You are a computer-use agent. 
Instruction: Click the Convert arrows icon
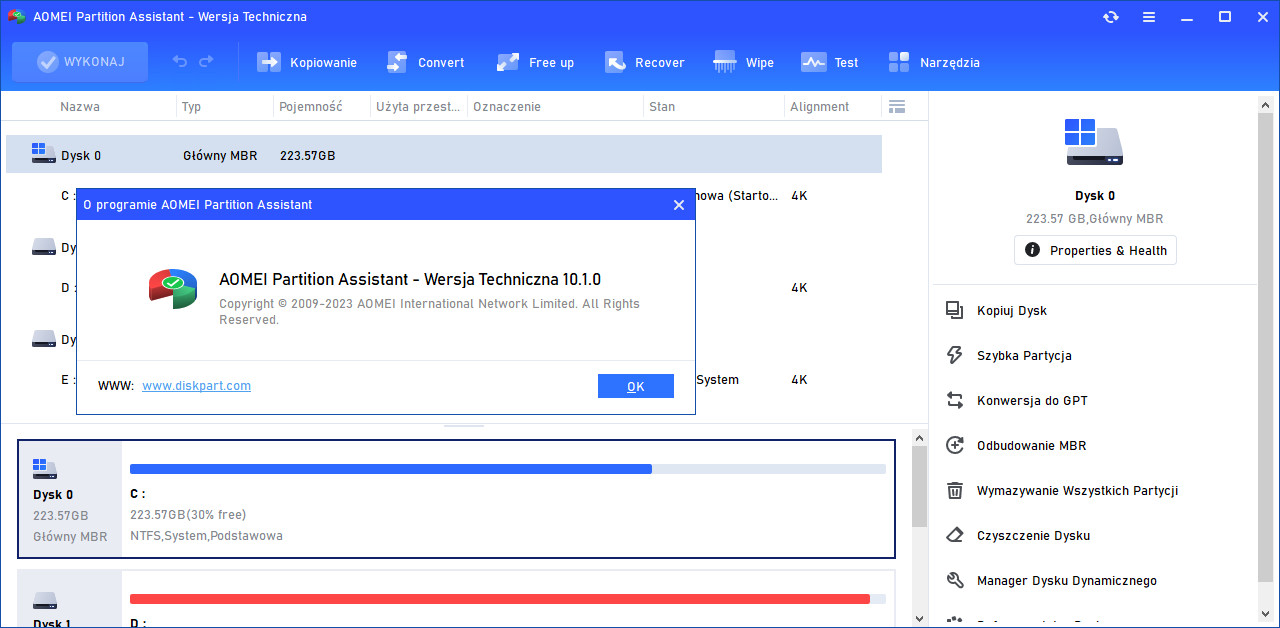click(x=397, y=62)
